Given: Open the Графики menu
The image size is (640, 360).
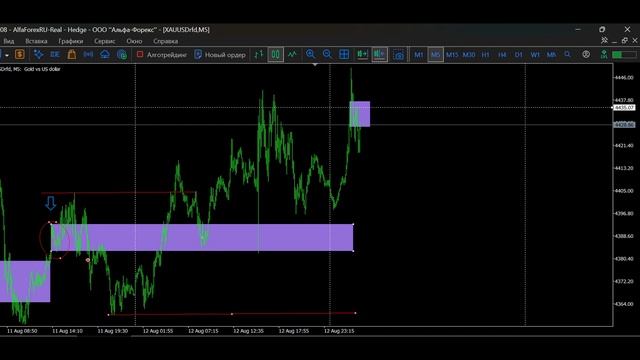Looking at the screenshot, I should (71, 41).
